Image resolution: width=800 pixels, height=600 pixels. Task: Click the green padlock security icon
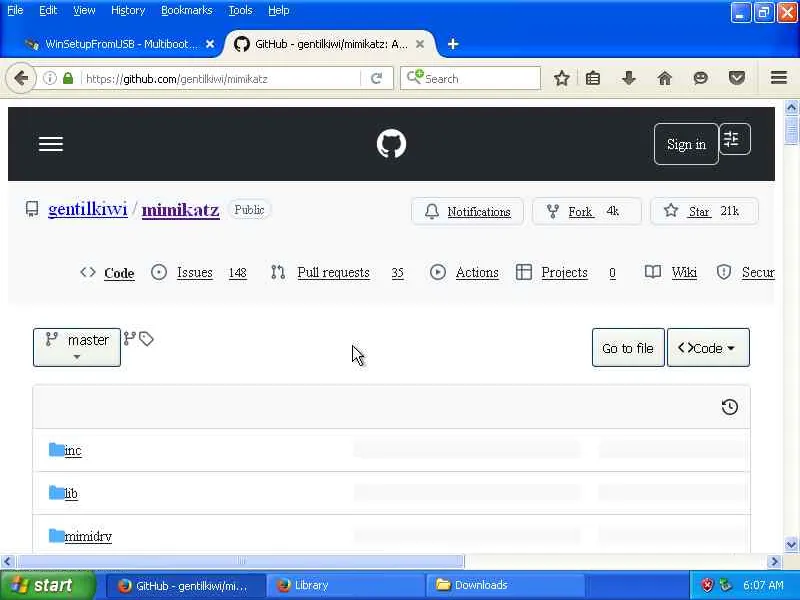point(68,78)
